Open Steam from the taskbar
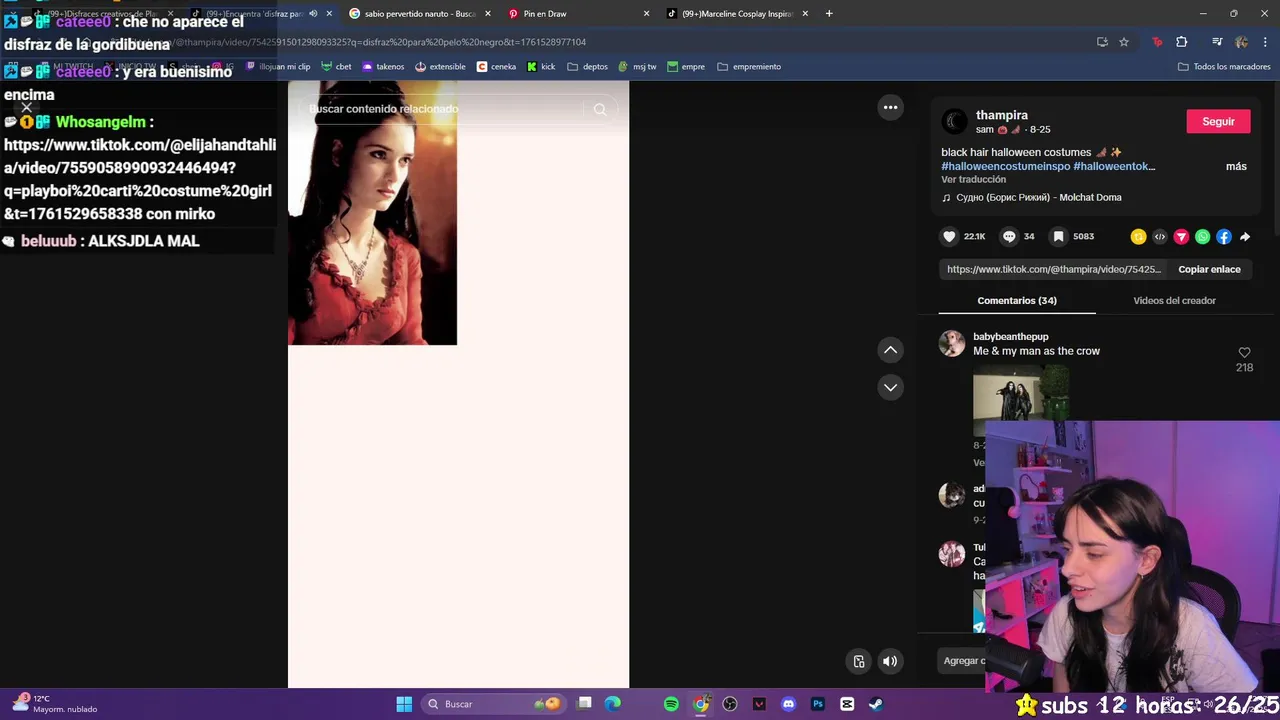This screenshot has height=720, width=1280. click(876, 704)
